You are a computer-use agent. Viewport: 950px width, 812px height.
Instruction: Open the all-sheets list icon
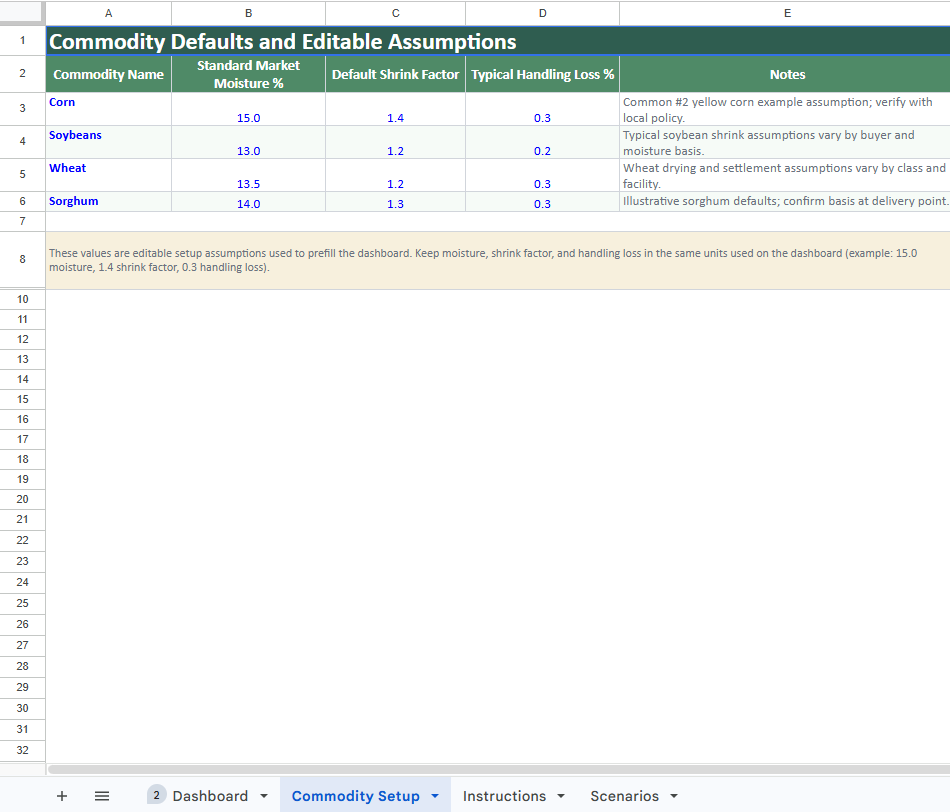(101, 795)
